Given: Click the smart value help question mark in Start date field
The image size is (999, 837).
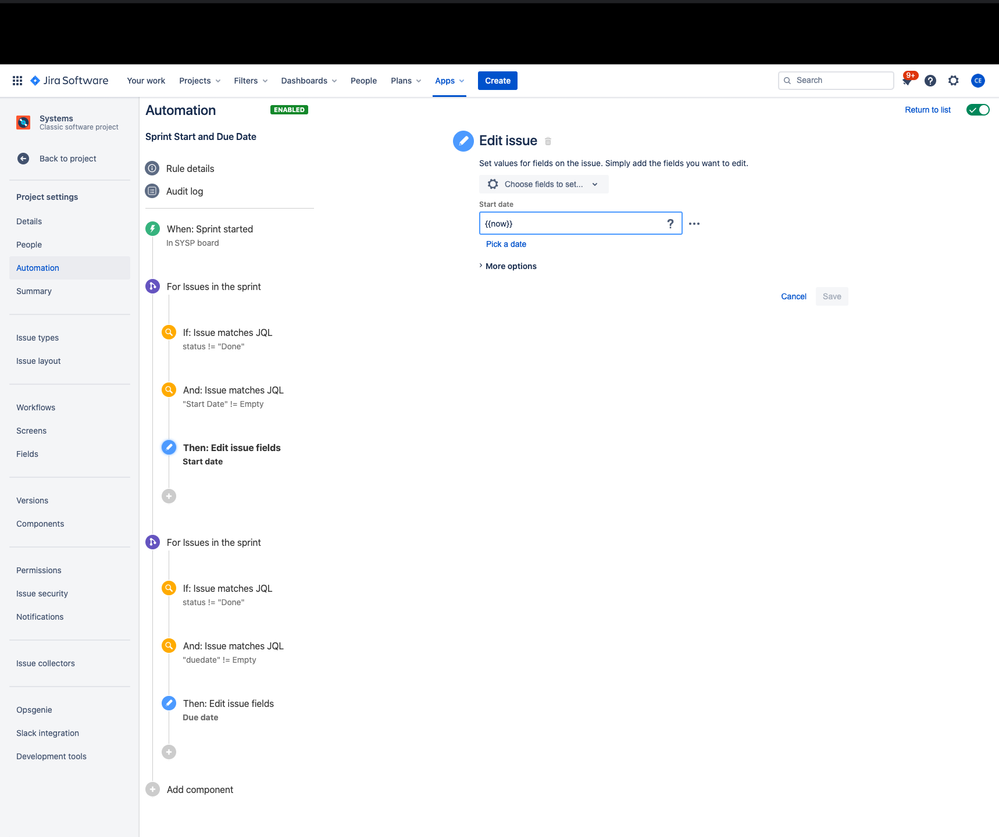Looking at the screenshot, I should click(x=670, y=224).
